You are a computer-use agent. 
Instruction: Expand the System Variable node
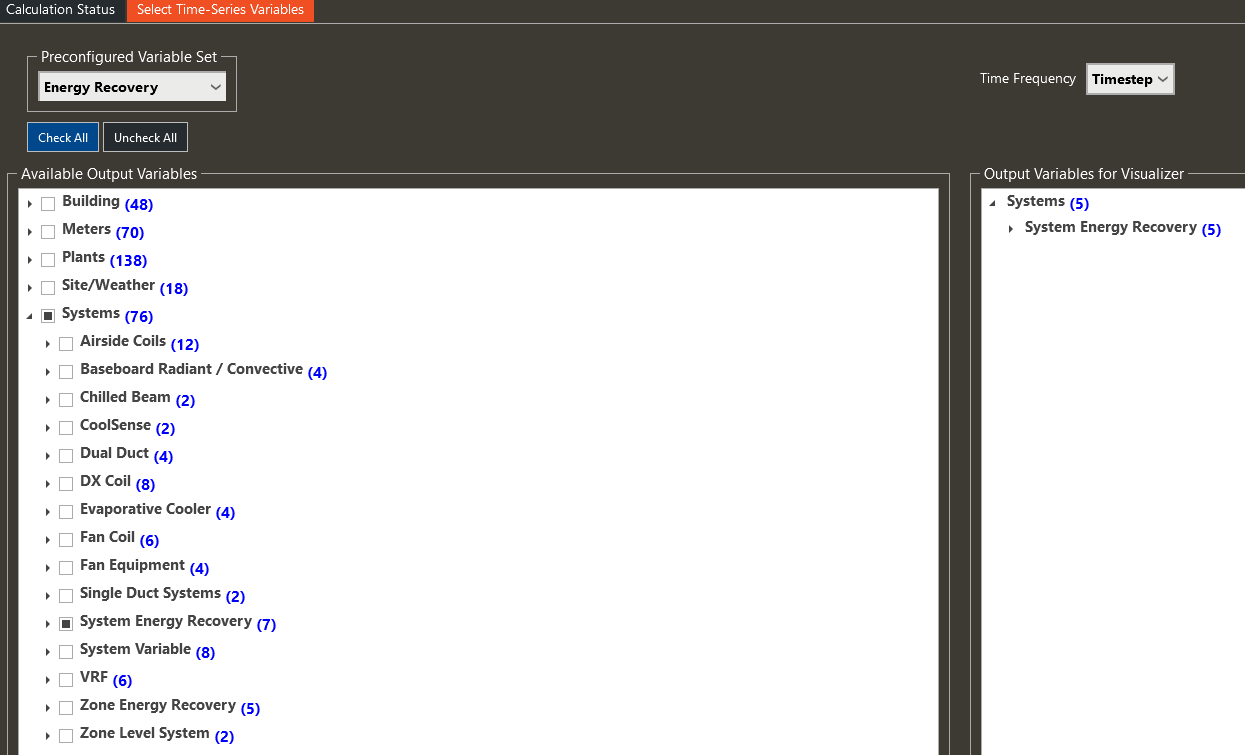click(x=48, y=652)
